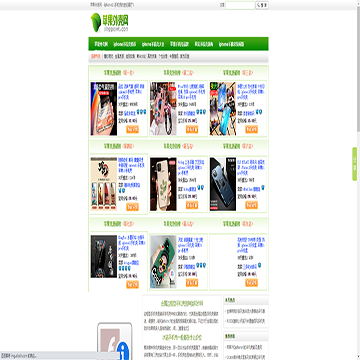Open the rainbow transparent case thumbnail
This screenshot has width=360, height=360.
(104, 109)
